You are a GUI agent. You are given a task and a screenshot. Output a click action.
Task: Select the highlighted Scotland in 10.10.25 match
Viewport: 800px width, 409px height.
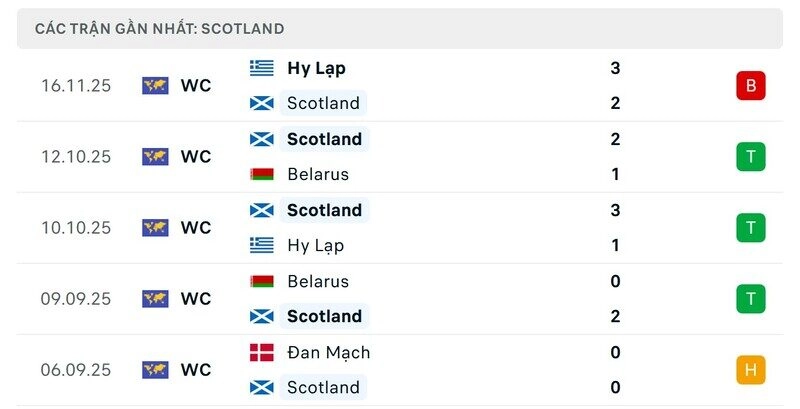(x=324, y=210)
